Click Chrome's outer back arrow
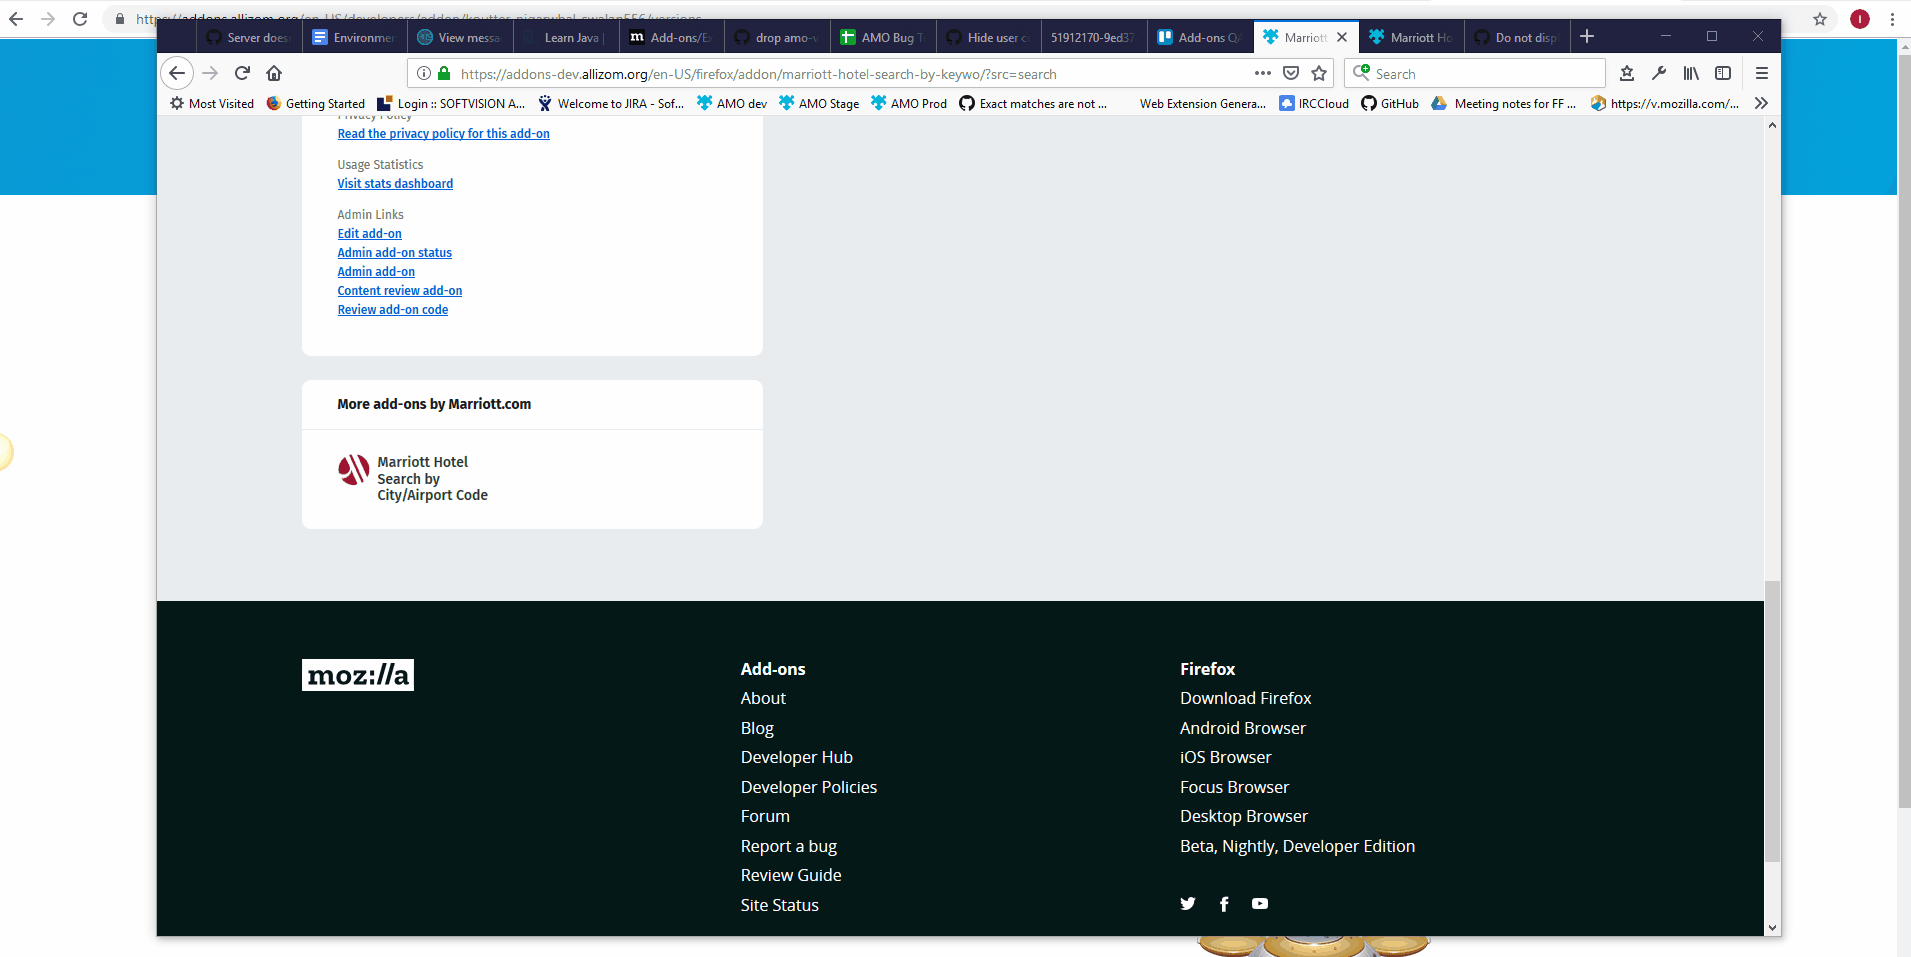The image size is (1911, 957). click(x=16, y=19)
